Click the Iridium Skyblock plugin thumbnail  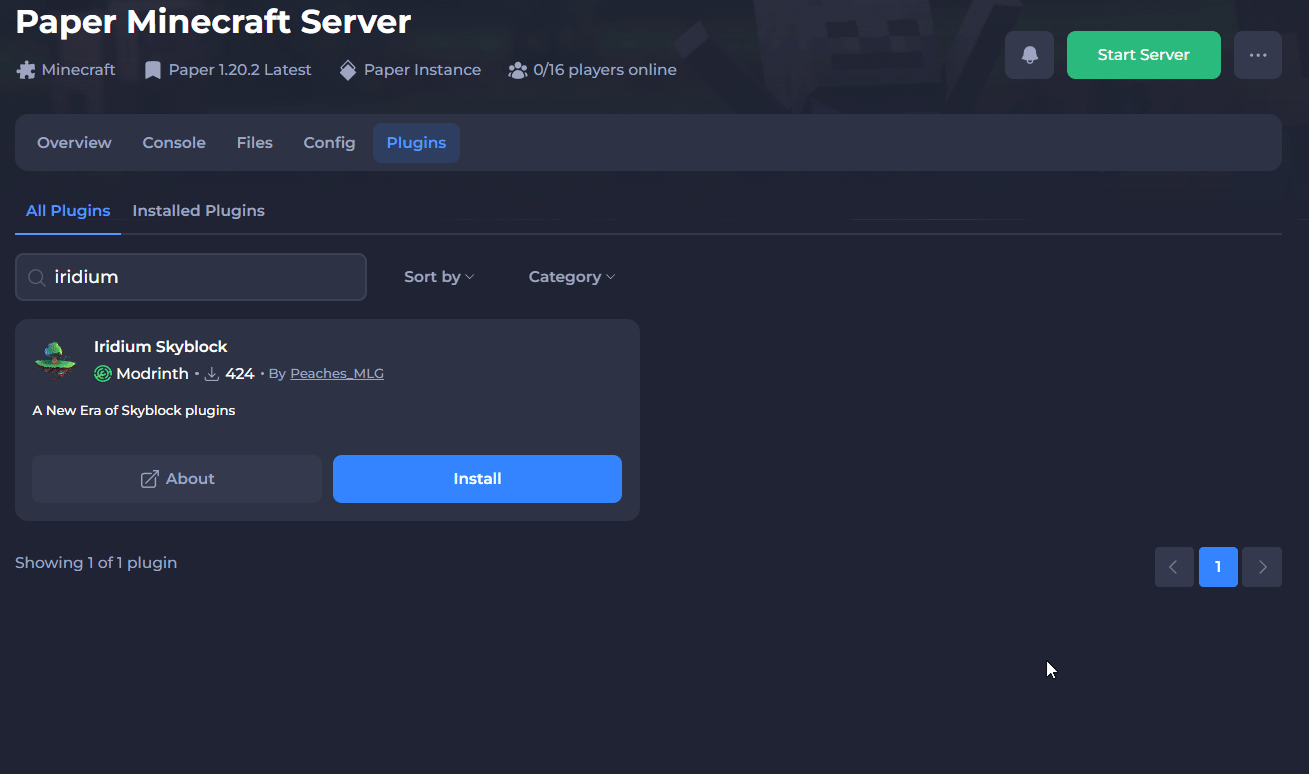coord(55,360)
